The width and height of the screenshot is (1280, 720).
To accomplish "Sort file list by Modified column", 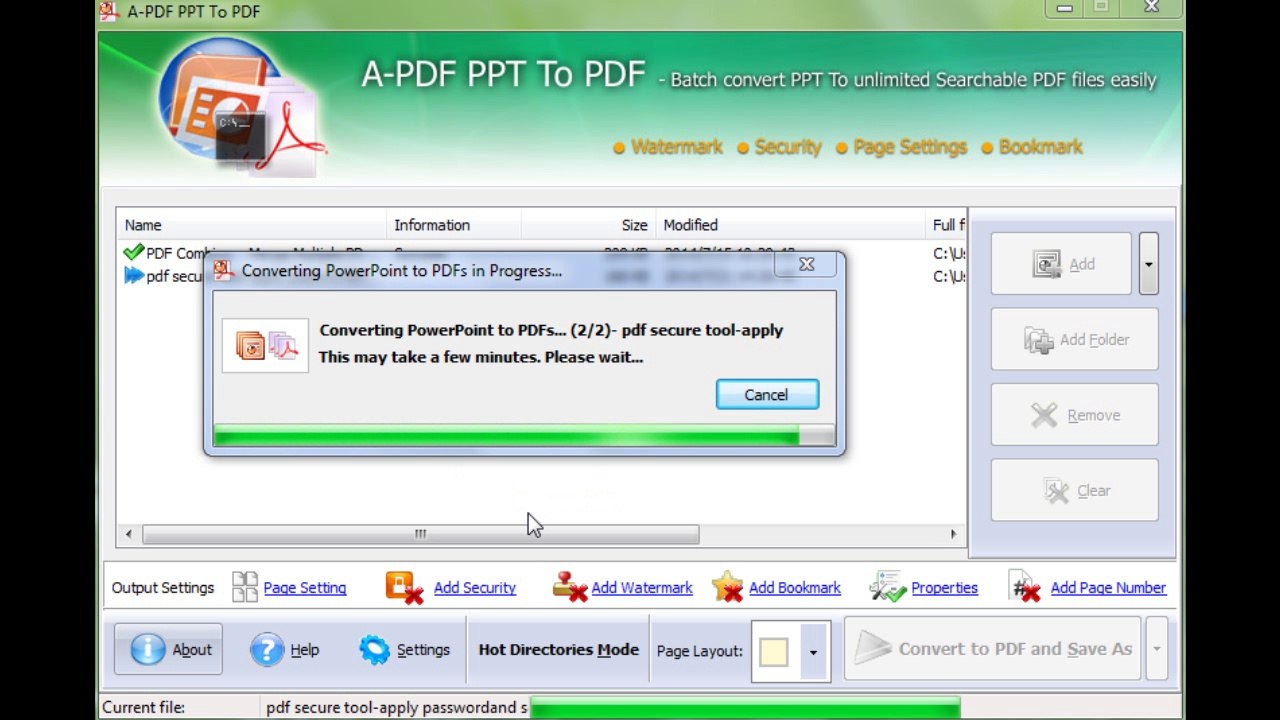I will (790, 225).
